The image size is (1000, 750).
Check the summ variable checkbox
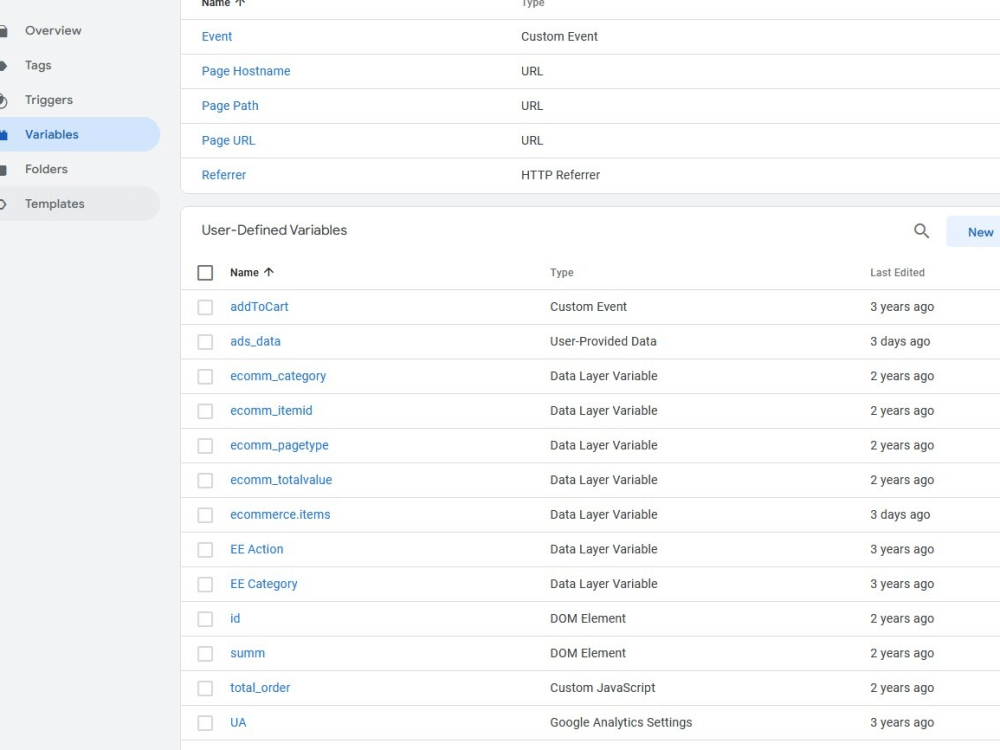(205, 653)
